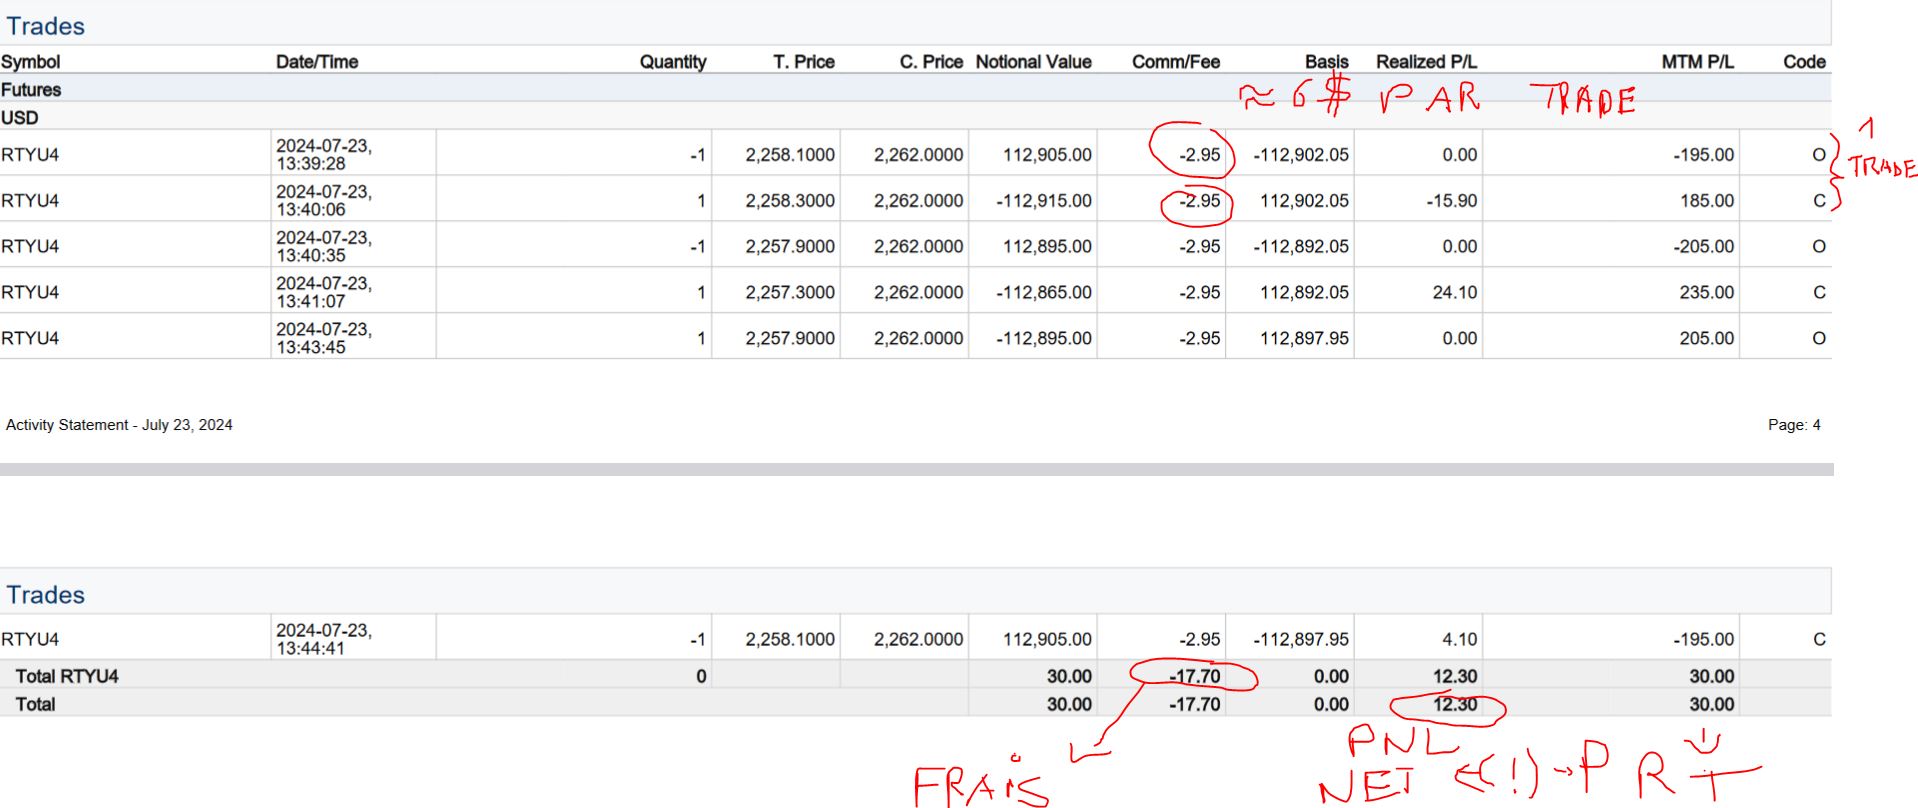
Task: Click the Code column header
Action: [1805, 62]
